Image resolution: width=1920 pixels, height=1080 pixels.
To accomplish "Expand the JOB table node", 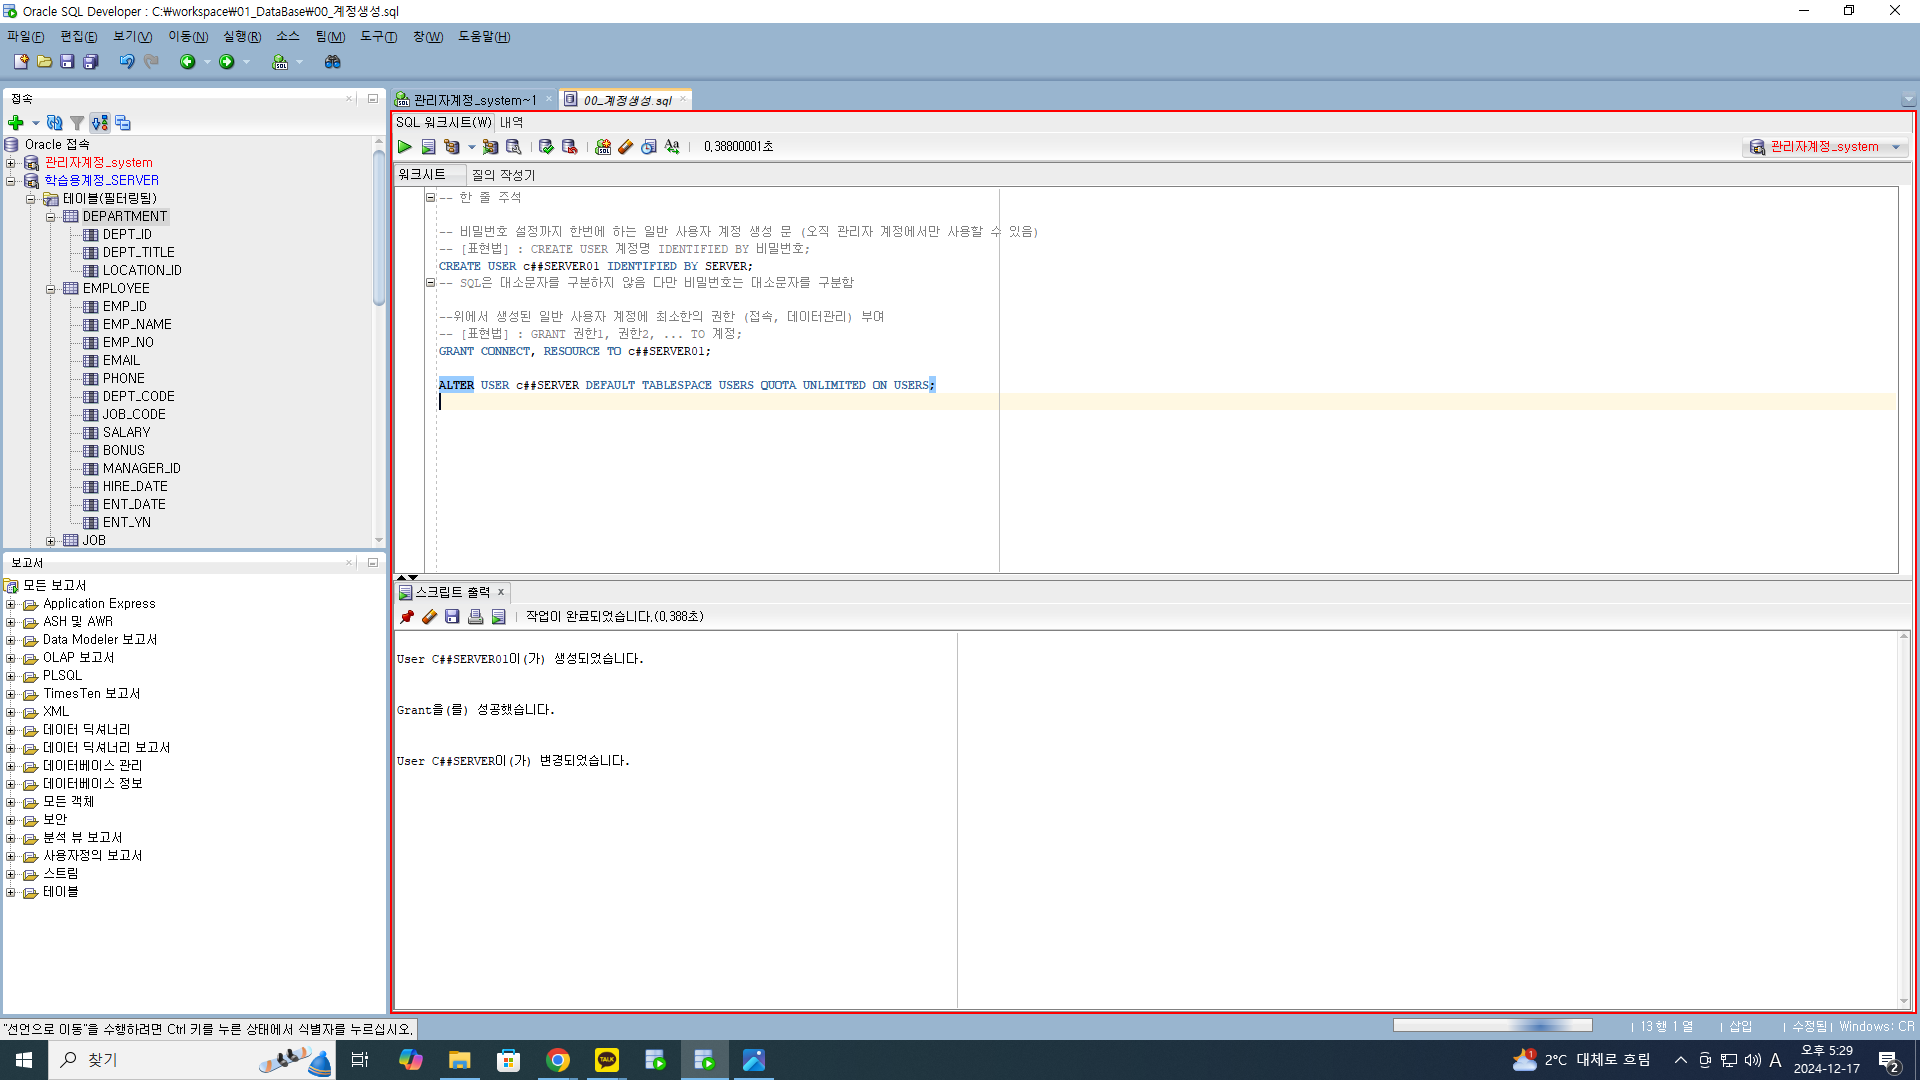I will [51, 541].
